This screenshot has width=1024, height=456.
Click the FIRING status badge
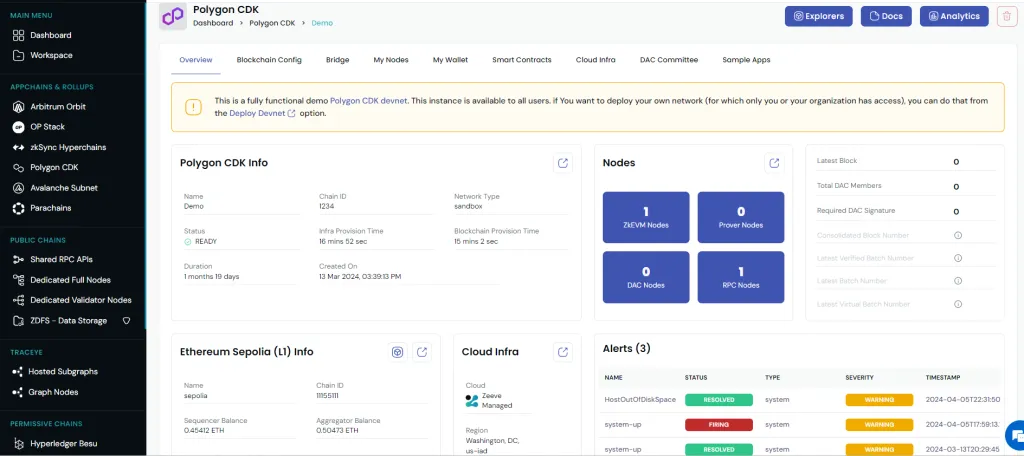click(718, 425)
